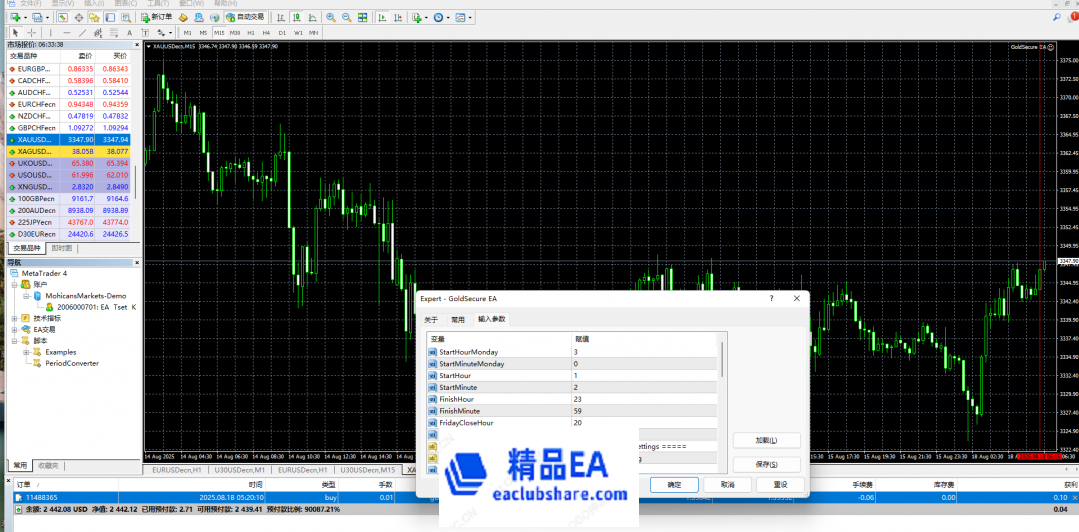Select the FridayCloseHour parameter row
The height and width of the screenshot is (532, 1079).
click(x=573, y=423)
